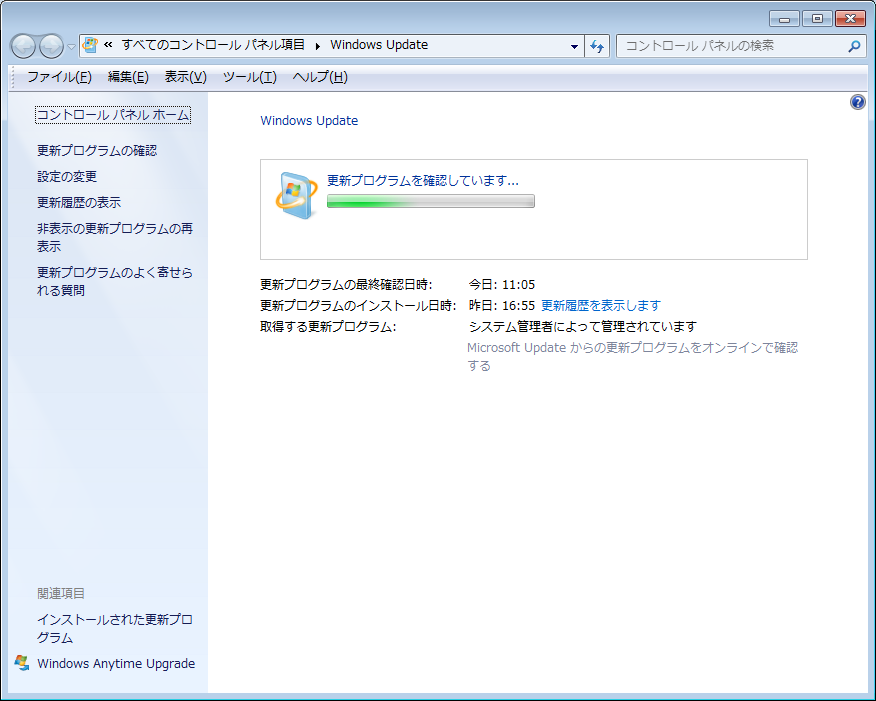Open the recent pages dropdown arrow
Image resolution: width=876 pixels, height=701 pixels.
[71, 47]
